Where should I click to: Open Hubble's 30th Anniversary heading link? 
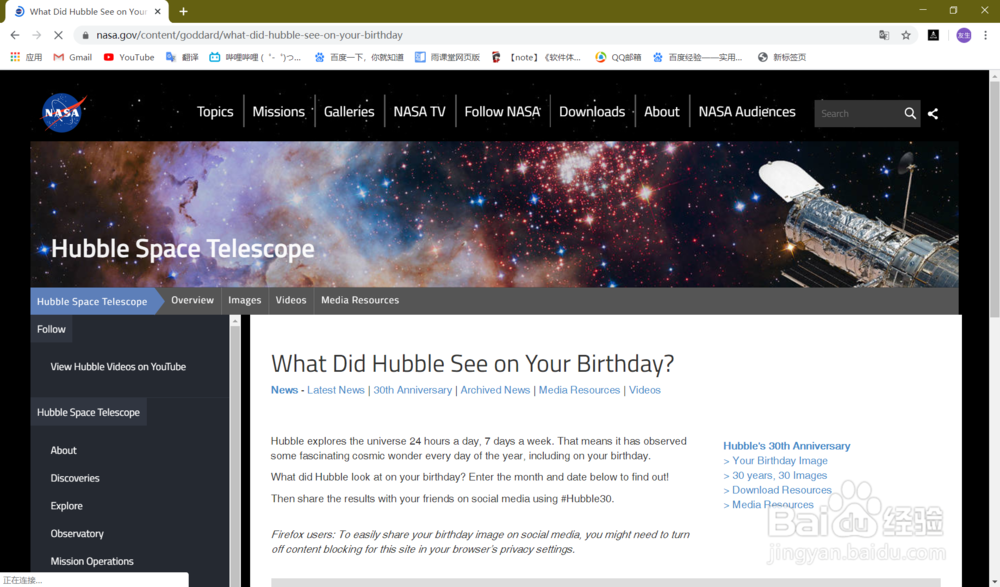tap(786, 446)
